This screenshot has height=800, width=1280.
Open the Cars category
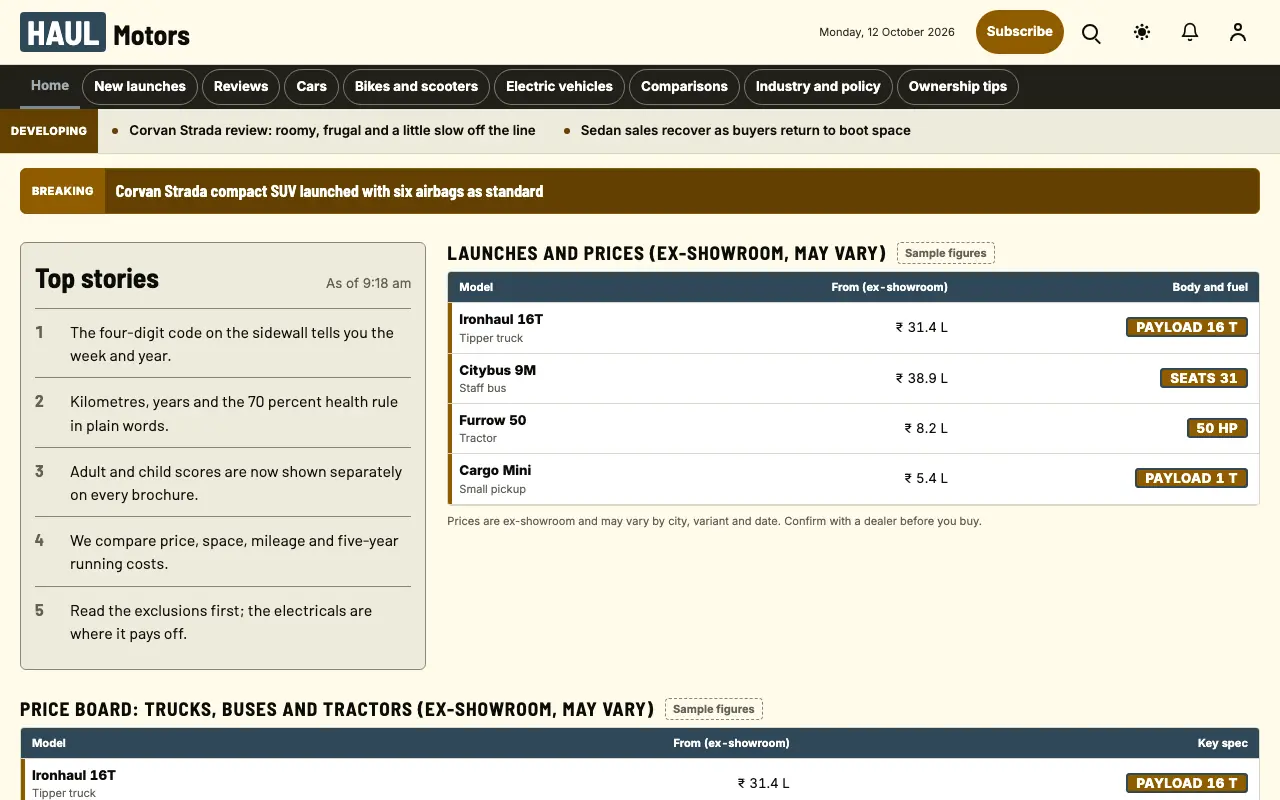[312, 87]
